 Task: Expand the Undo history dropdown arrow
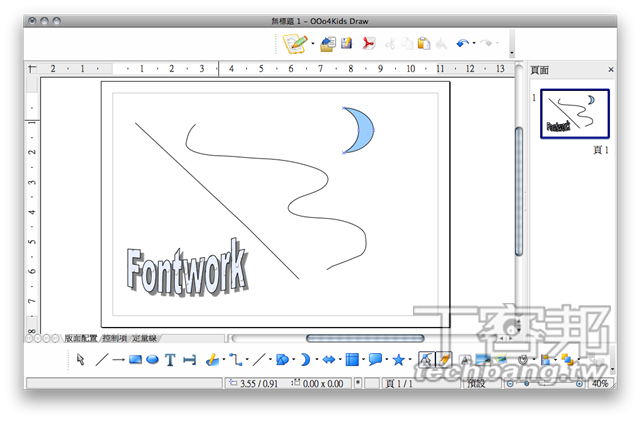[476, 44]
